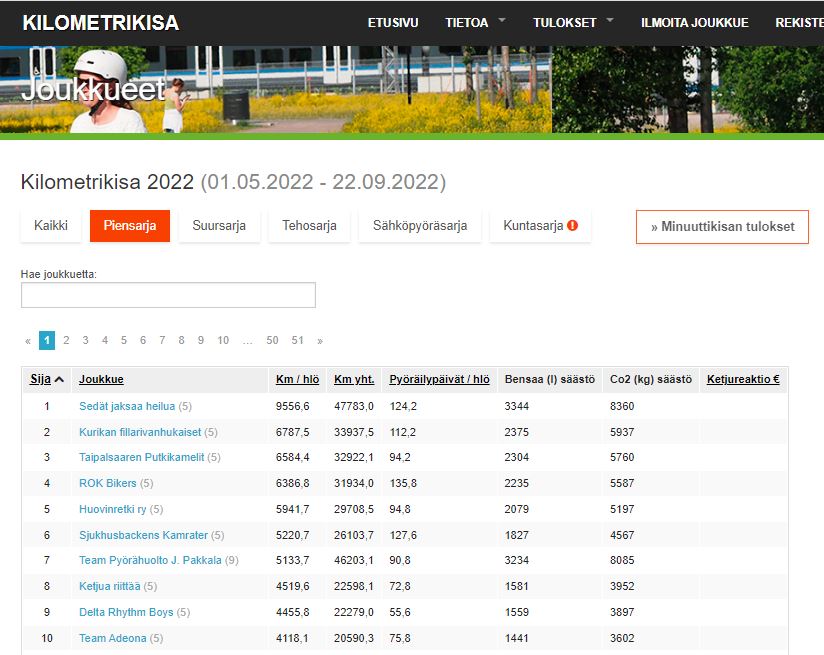
Task: Switch to the Tehosarja tab
Action: coord(309,226)
